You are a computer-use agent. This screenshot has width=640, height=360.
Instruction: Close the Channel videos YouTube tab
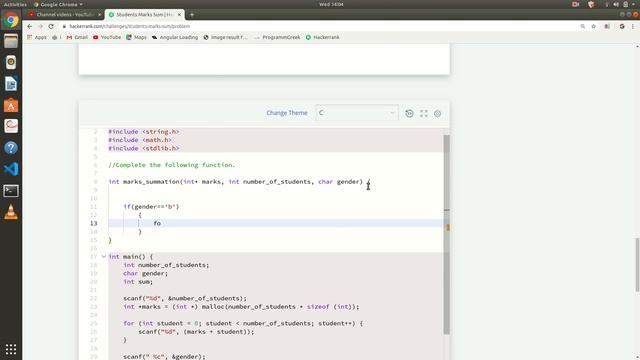(99, 15)
